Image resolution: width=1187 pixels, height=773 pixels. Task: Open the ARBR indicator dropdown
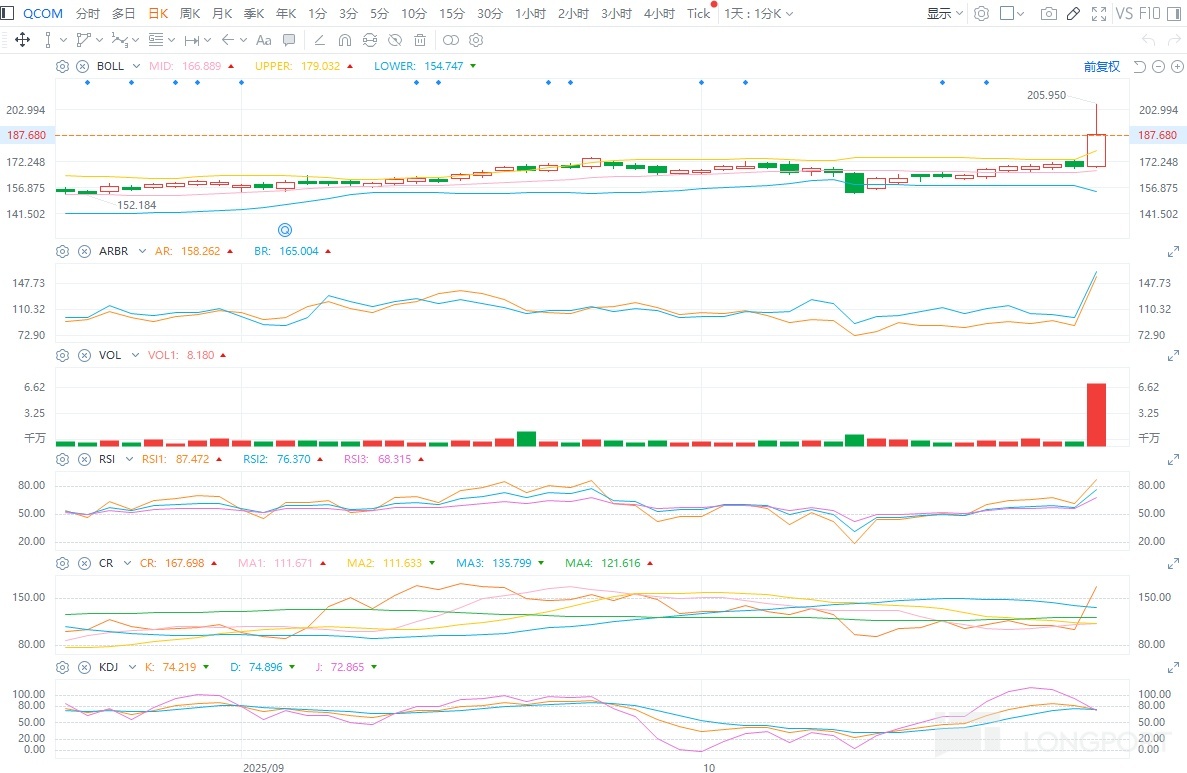[x=142, y=252]
